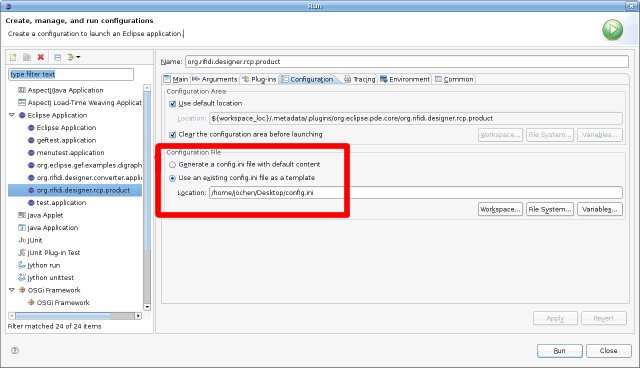The width and height of the screenshot is (640, 368).
Task: Select org.rifidi.designer.converter configuration
Action: (x=85, y=177)
